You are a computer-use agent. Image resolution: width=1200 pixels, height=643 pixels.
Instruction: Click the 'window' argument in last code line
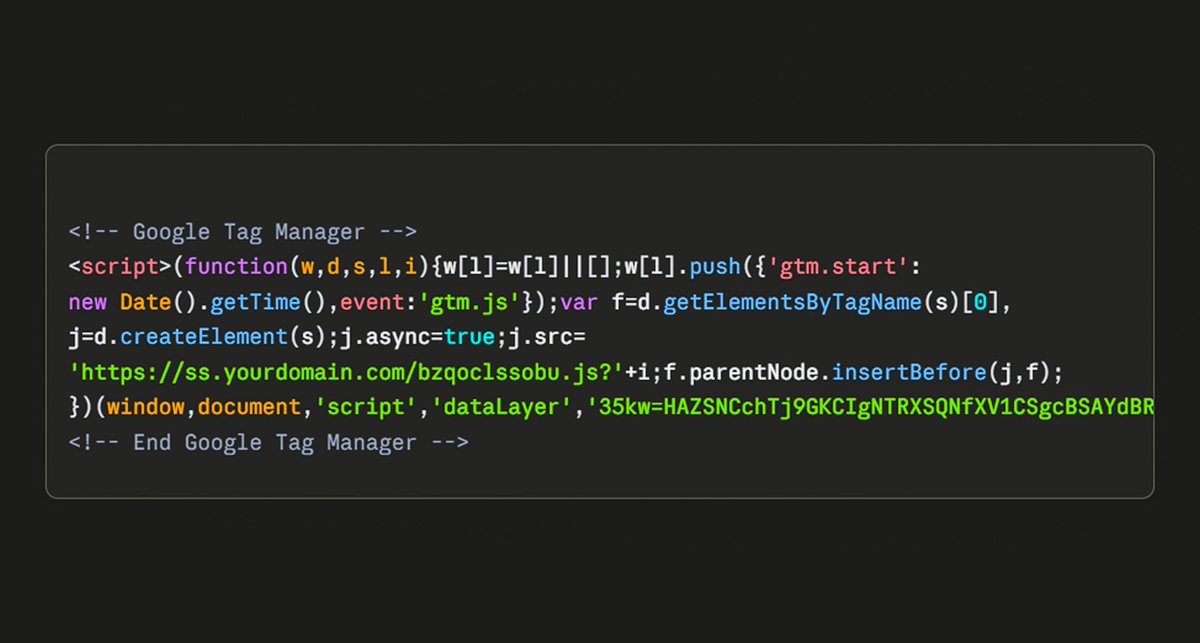(145, 407)
